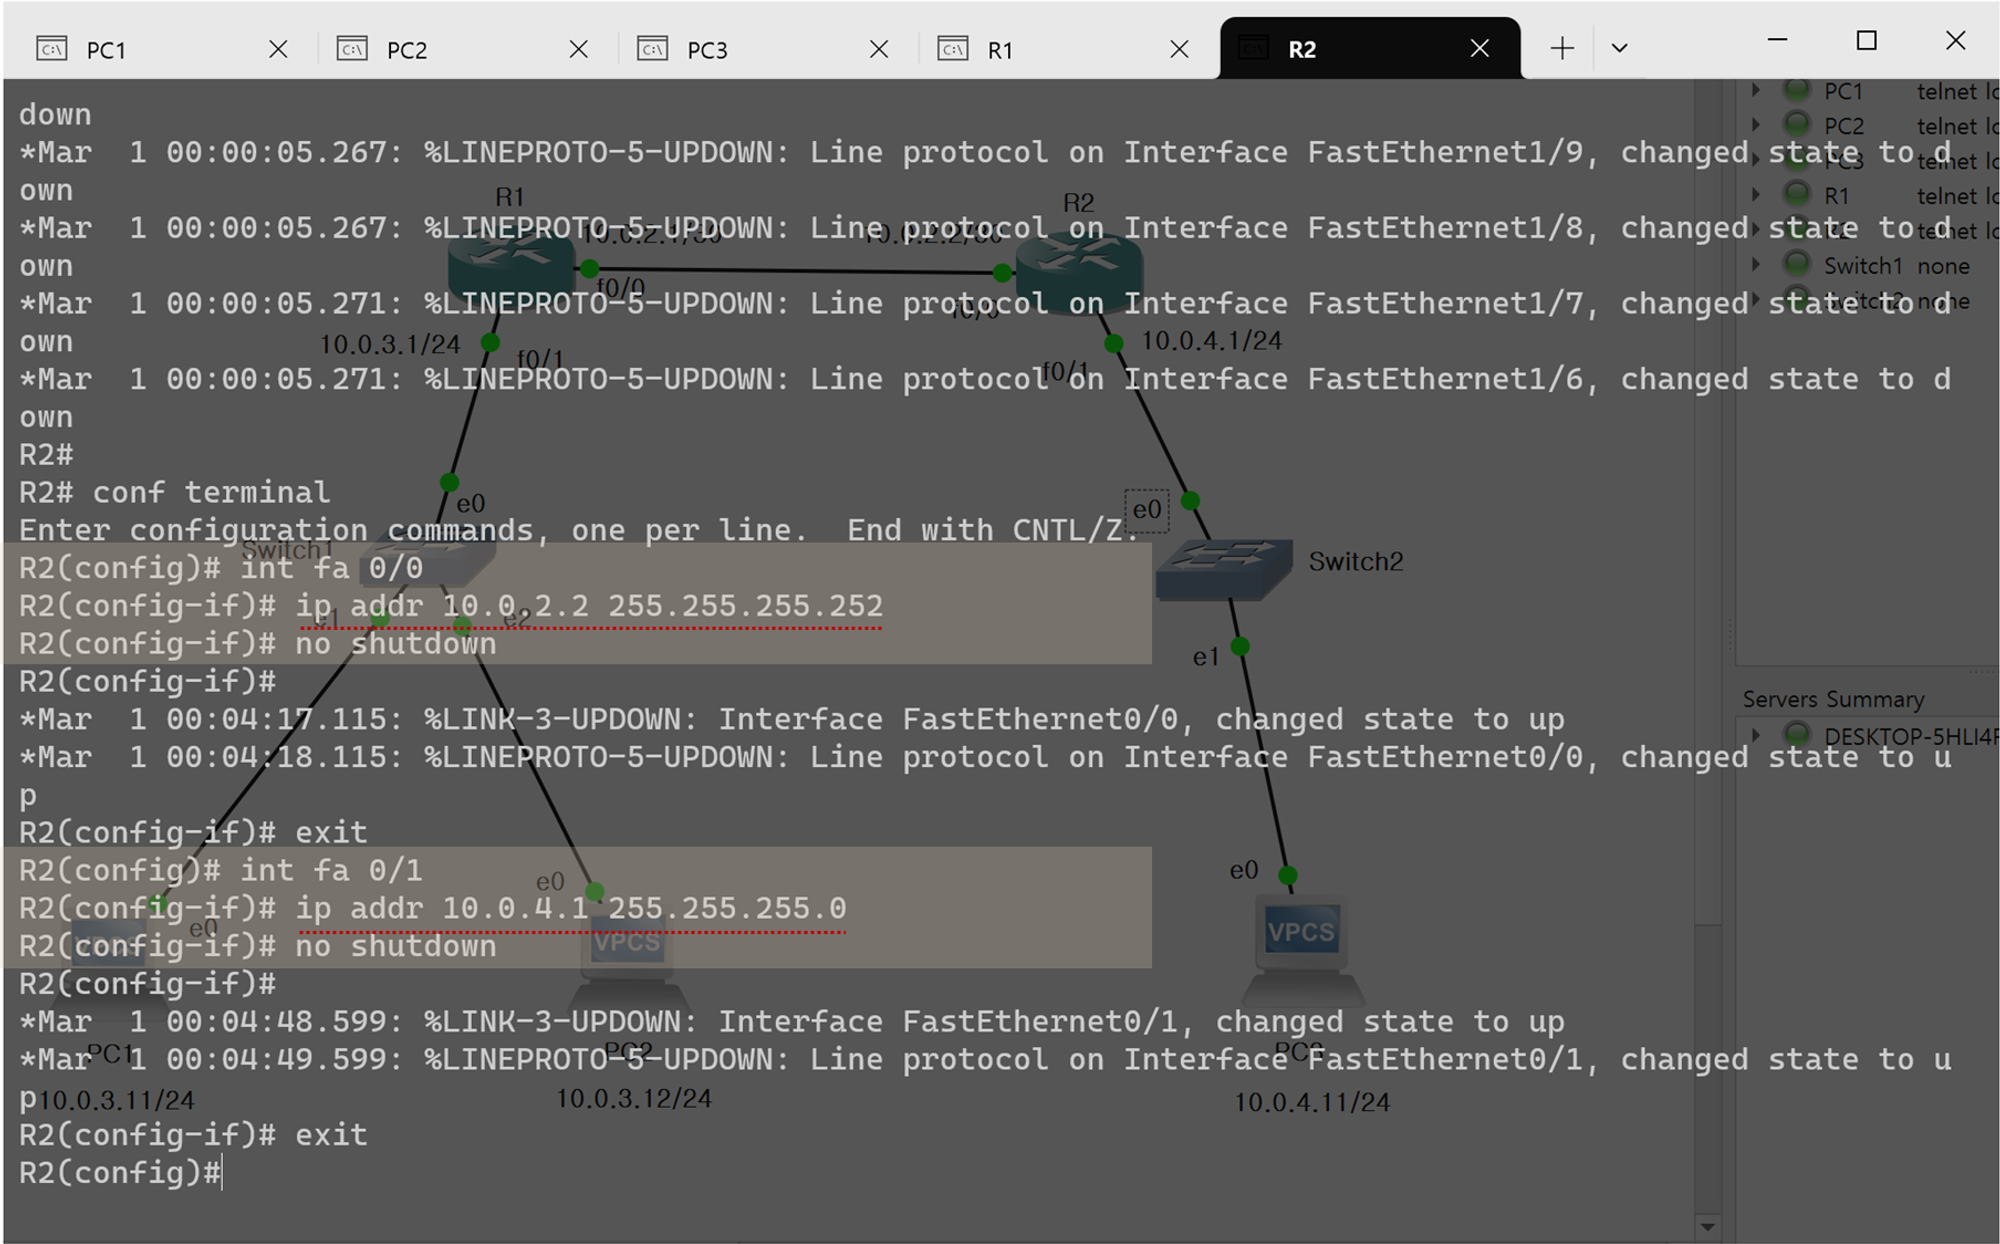Select the PC2 VPCS computer icon
2000x1244 pixels.
[x=628, y=960]
